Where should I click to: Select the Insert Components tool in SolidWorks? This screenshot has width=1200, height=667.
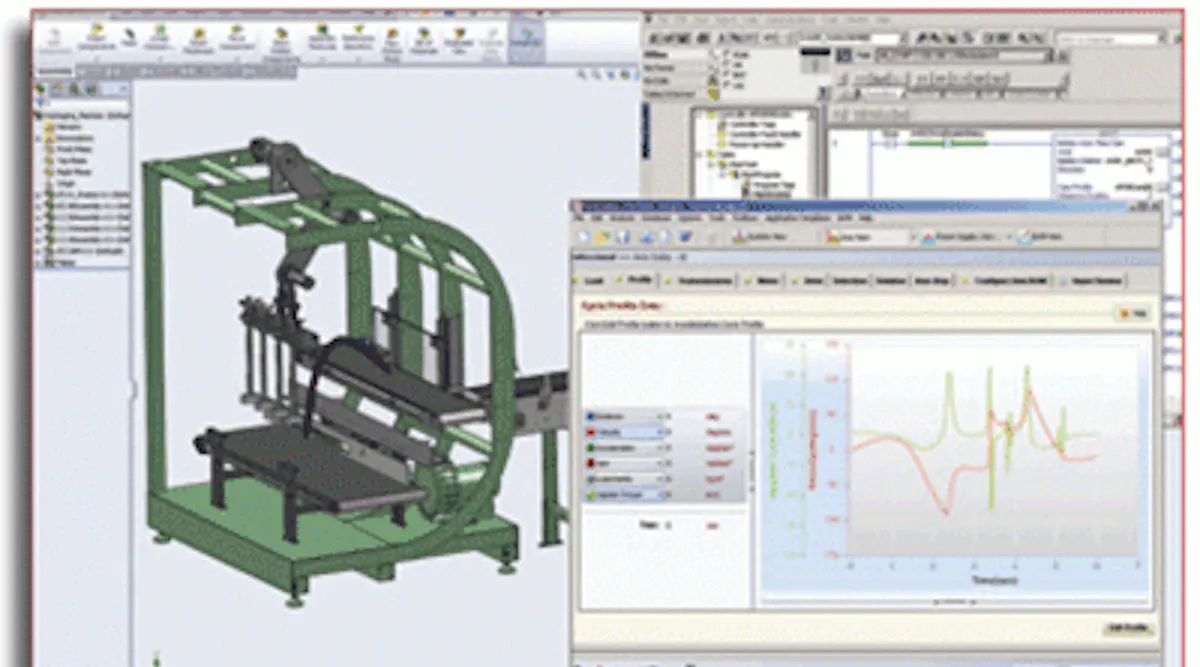coord(95,40)
